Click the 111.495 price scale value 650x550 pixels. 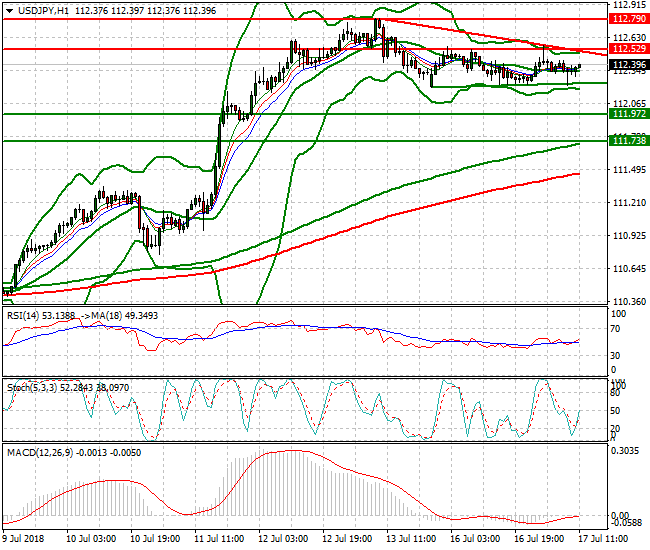pyautogui.click(x=629, y=170)
